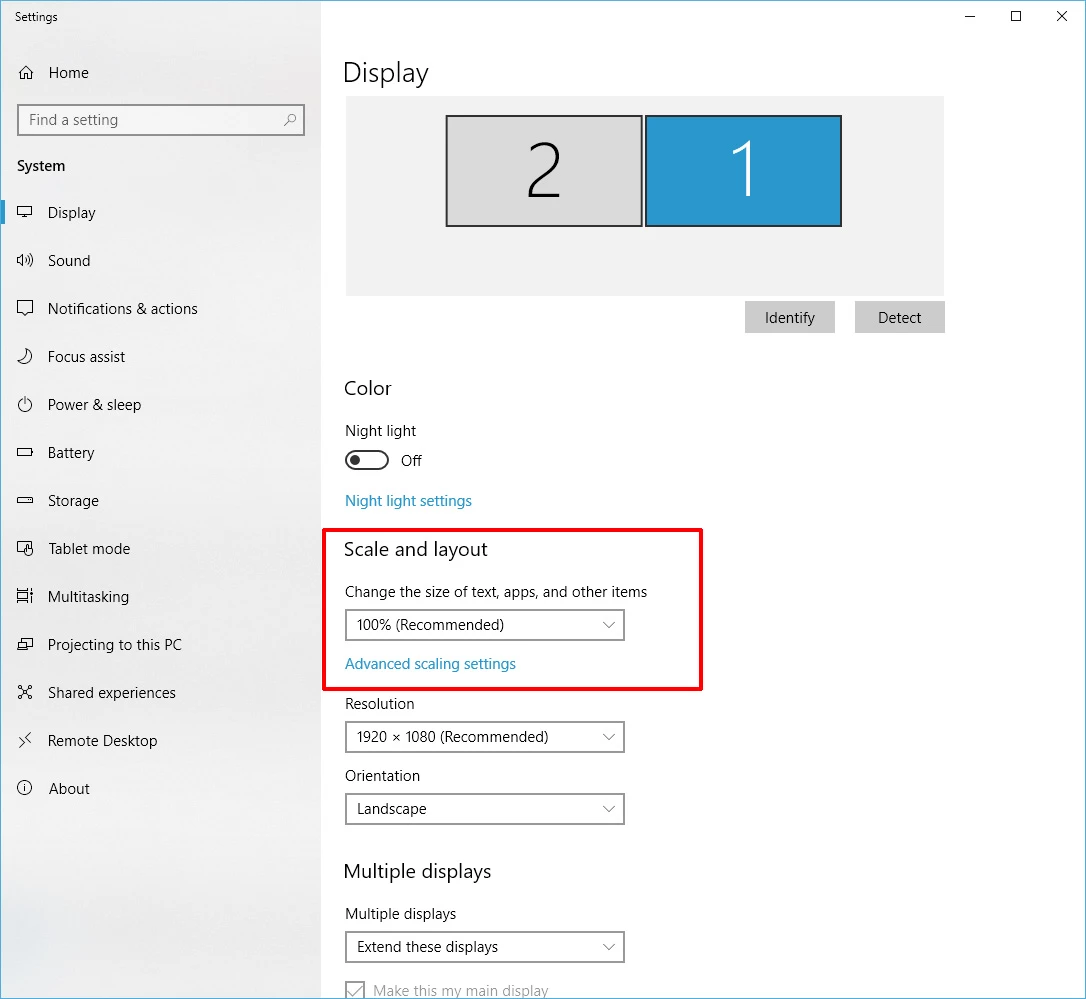Close the Settings window
This screenshot has width=1086, height=999.
(1061, 16)
